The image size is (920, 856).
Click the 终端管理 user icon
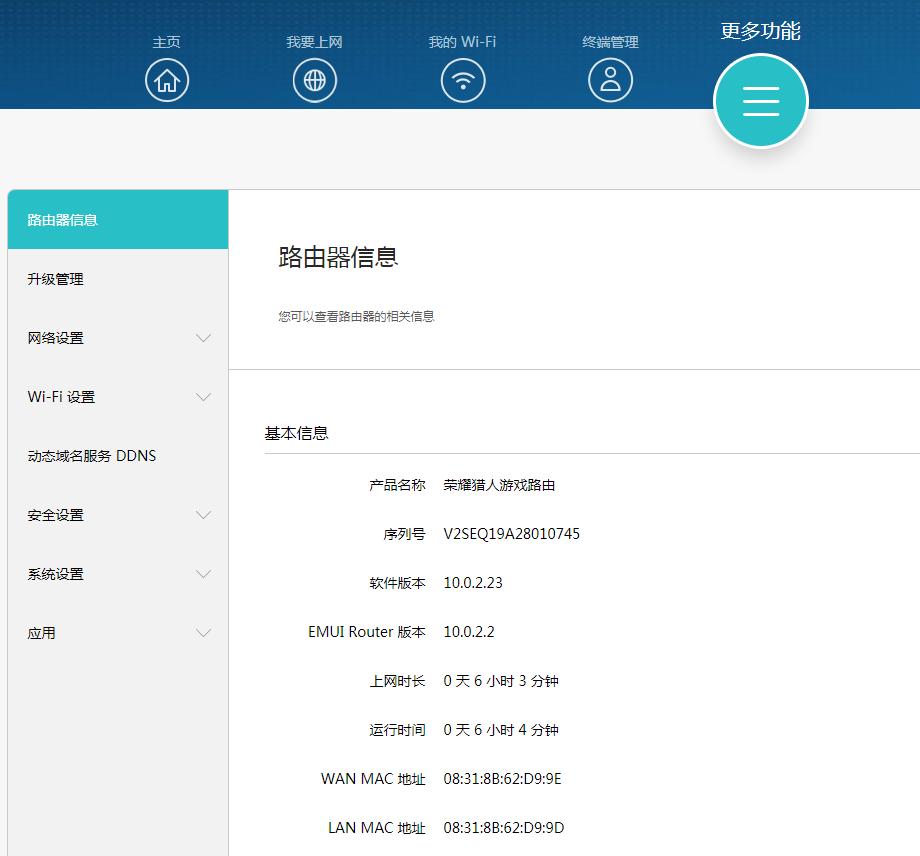610,79
